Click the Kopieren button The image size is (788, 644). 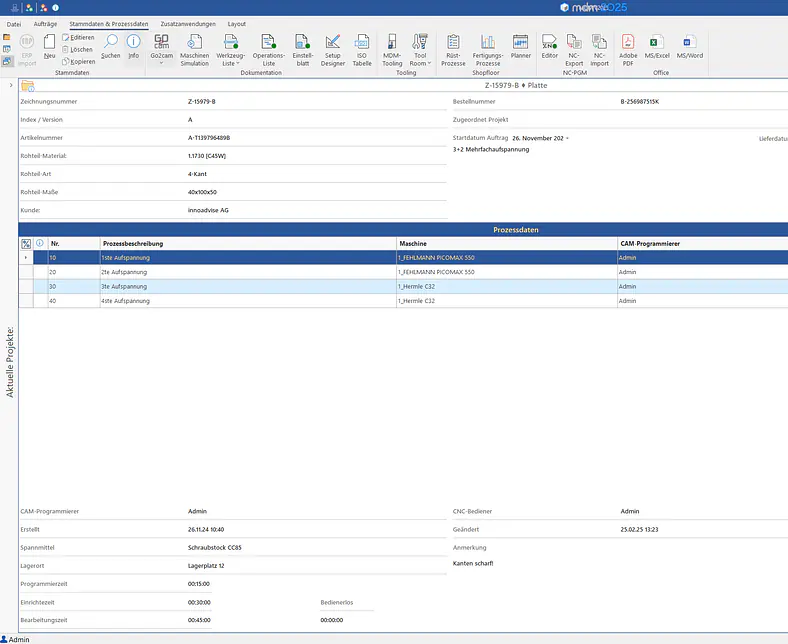point(78,61)
